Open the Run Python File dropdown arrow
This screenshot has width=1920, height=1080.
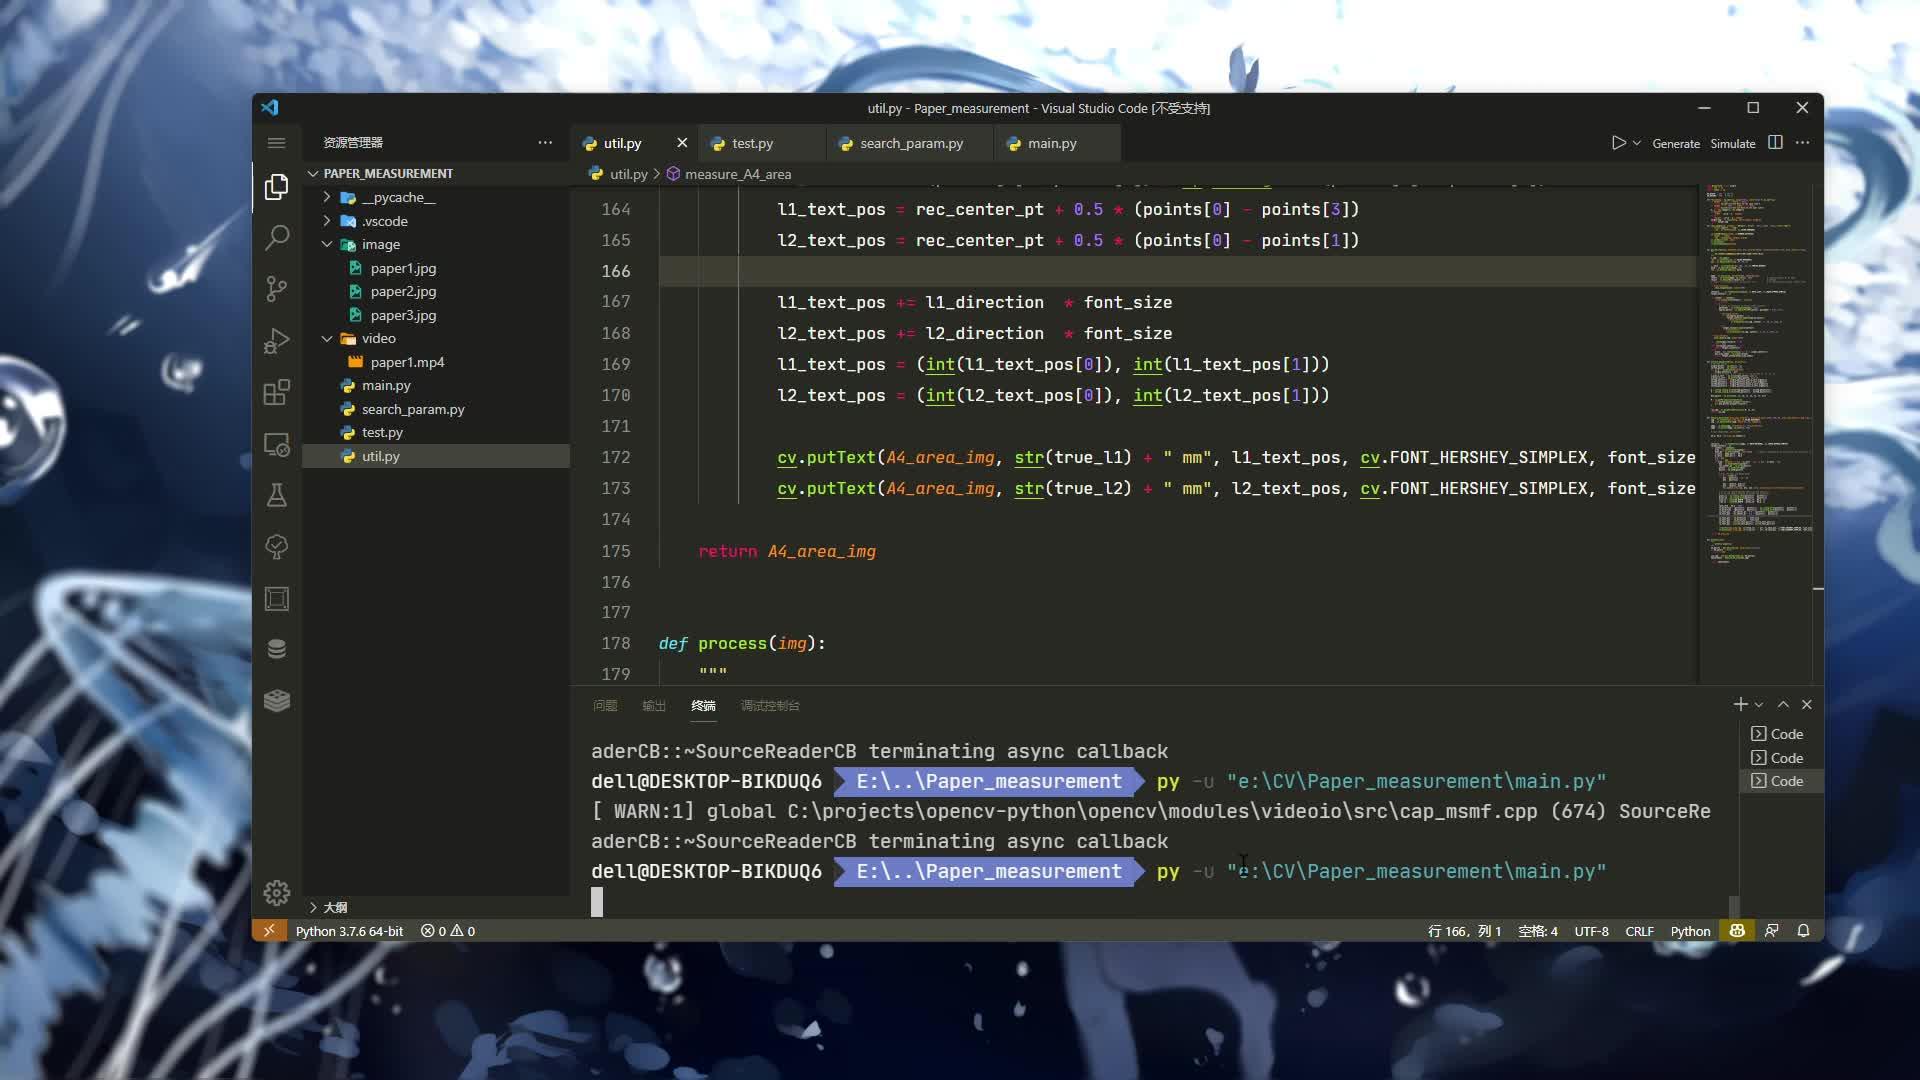(1635, 143)
